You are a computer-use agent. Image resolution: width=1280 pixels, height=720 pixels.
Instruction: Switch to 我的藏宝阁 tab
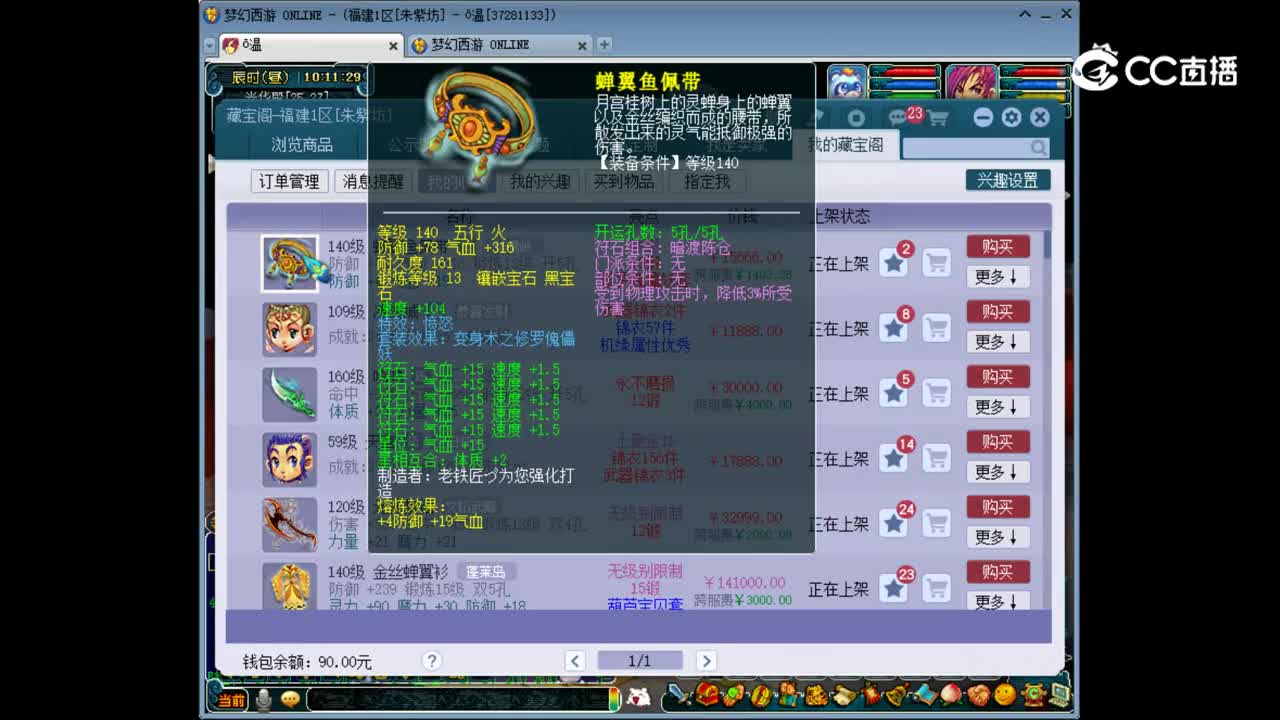pos(846,145)
